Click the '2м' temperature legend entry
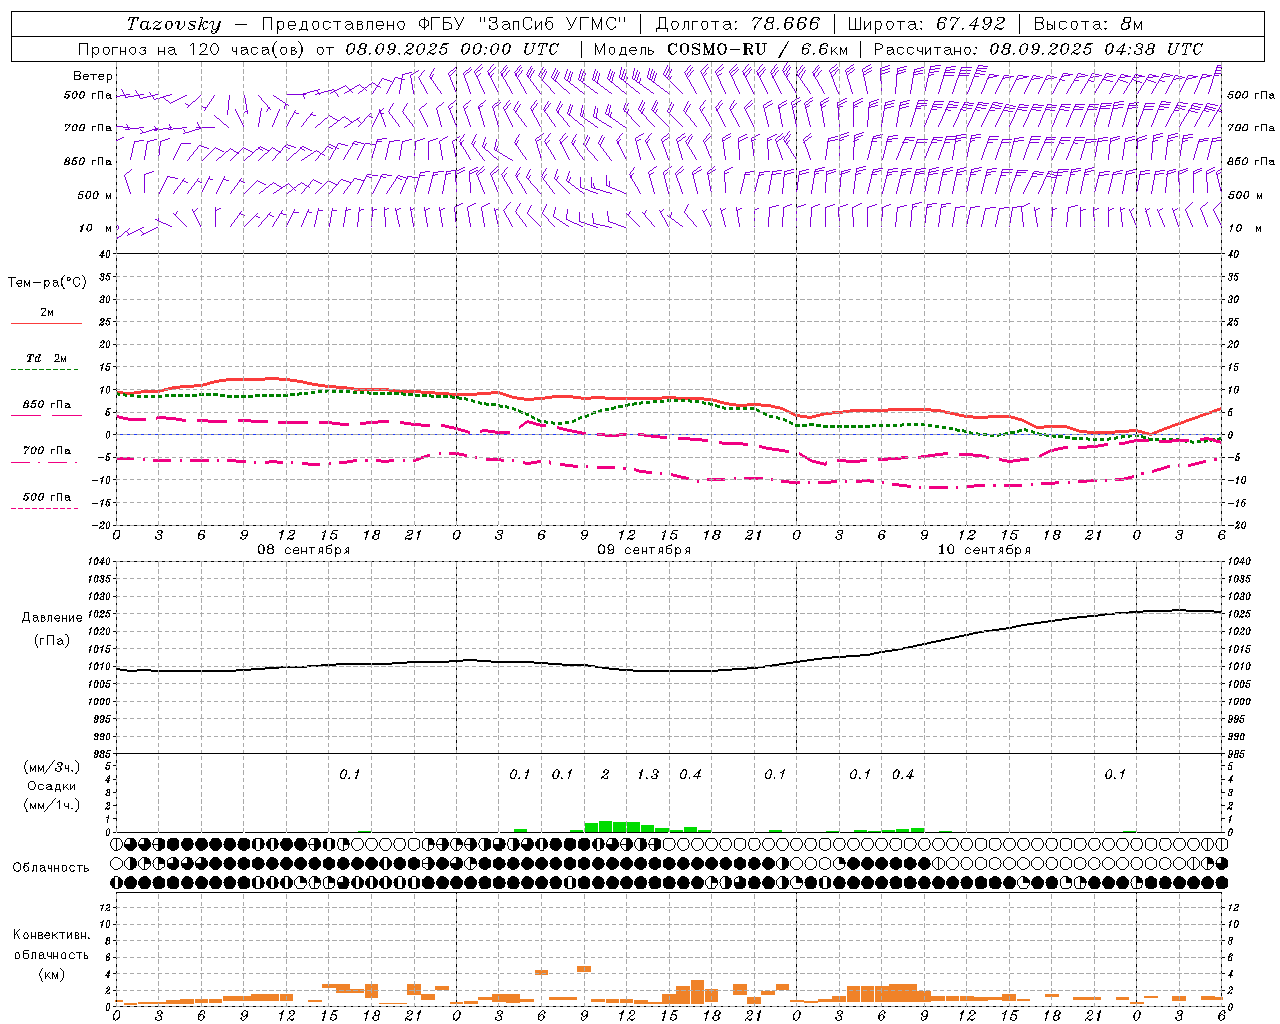 click(x=47, y=312)
